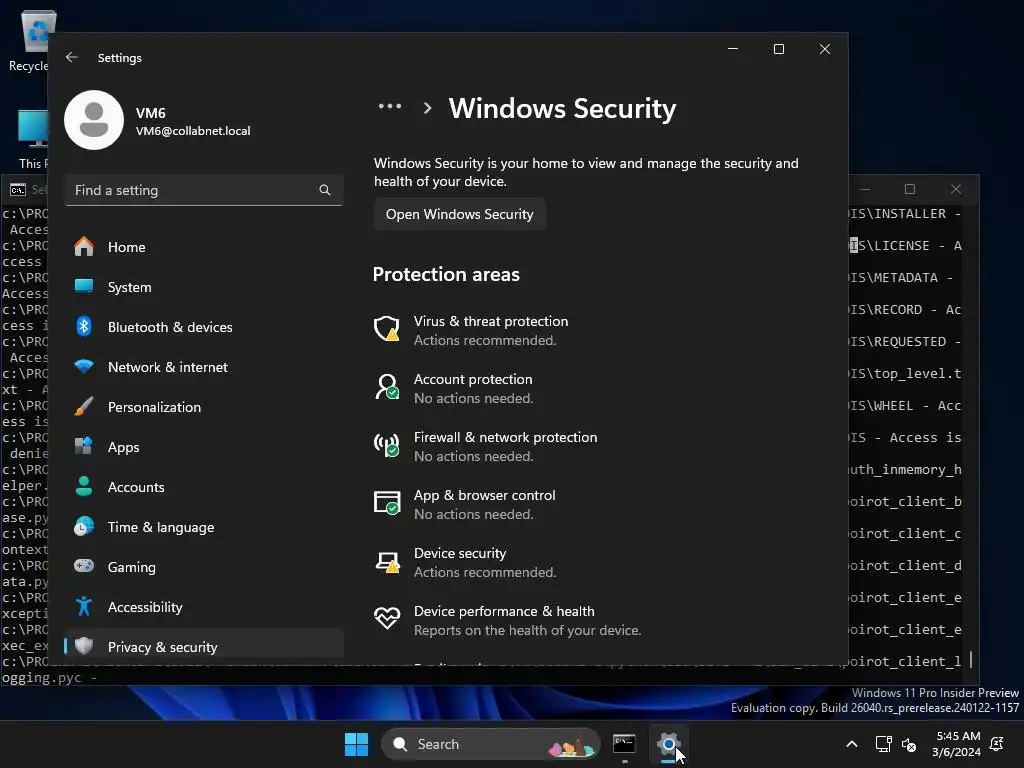Click the Find a setting search box
This screenshot has width=1024, height=768.
pos(204,190)
